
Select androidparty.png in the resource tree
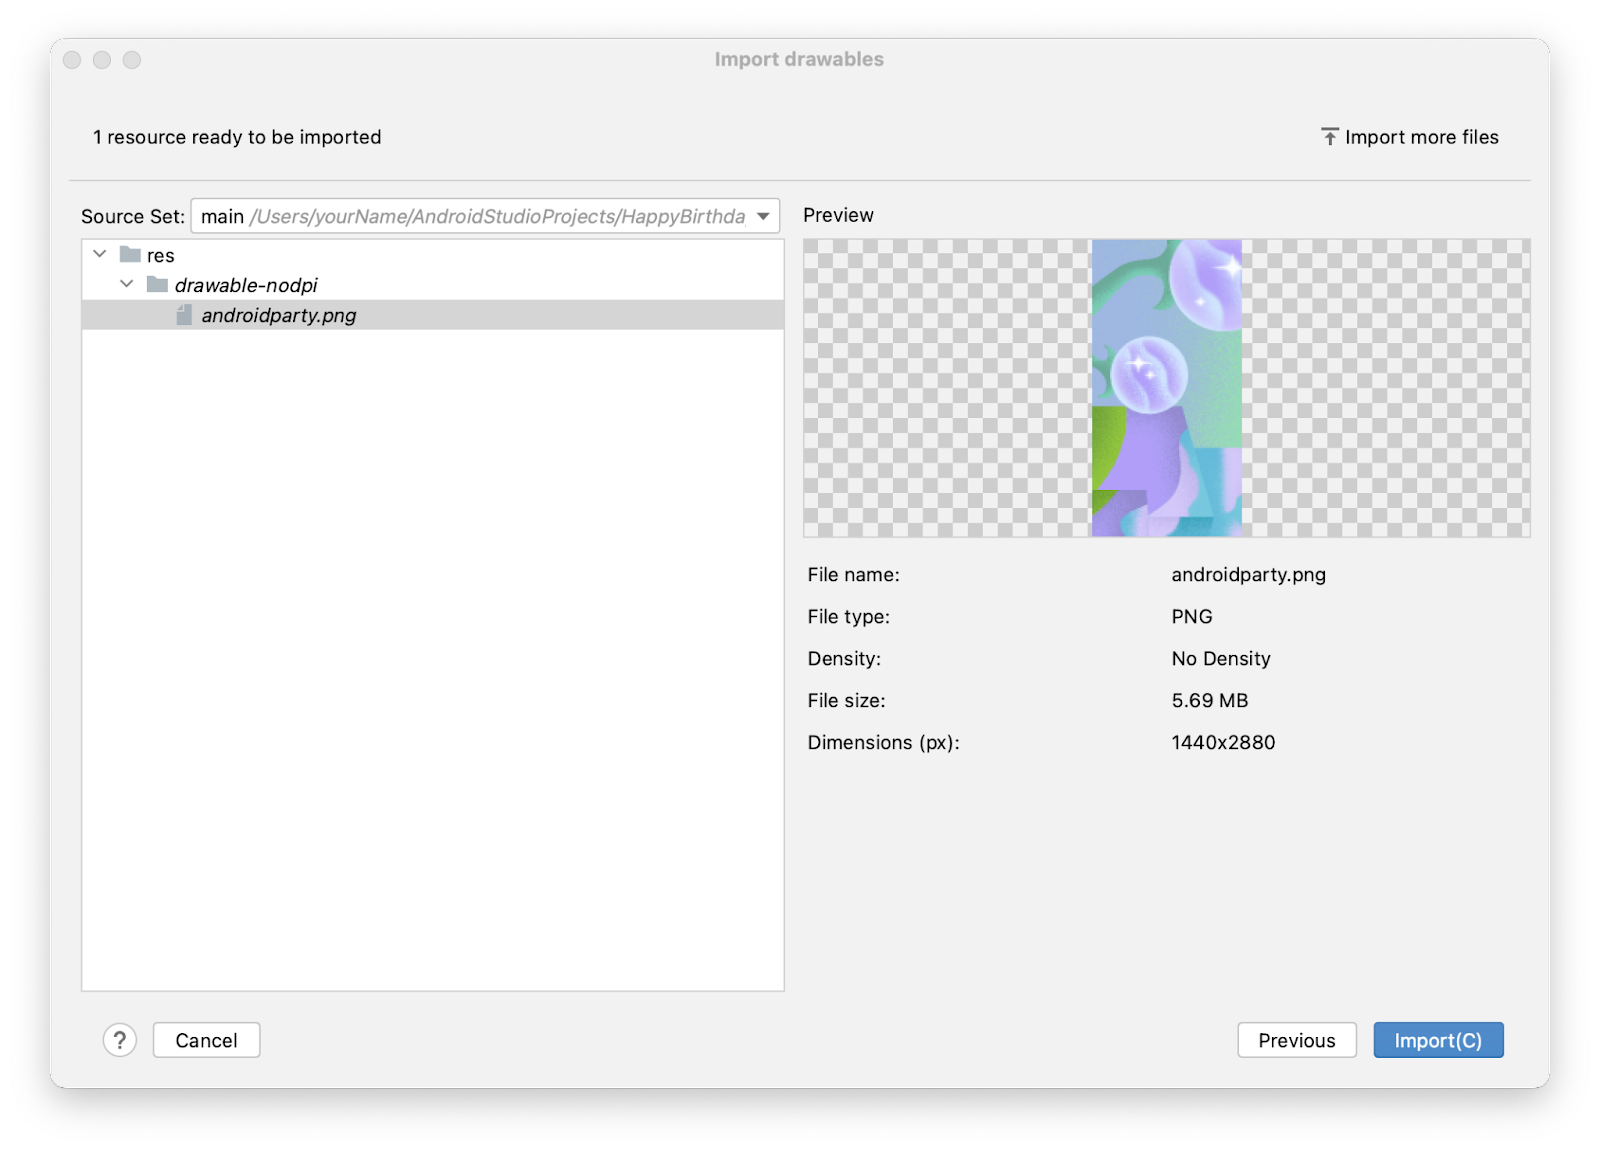279,315
